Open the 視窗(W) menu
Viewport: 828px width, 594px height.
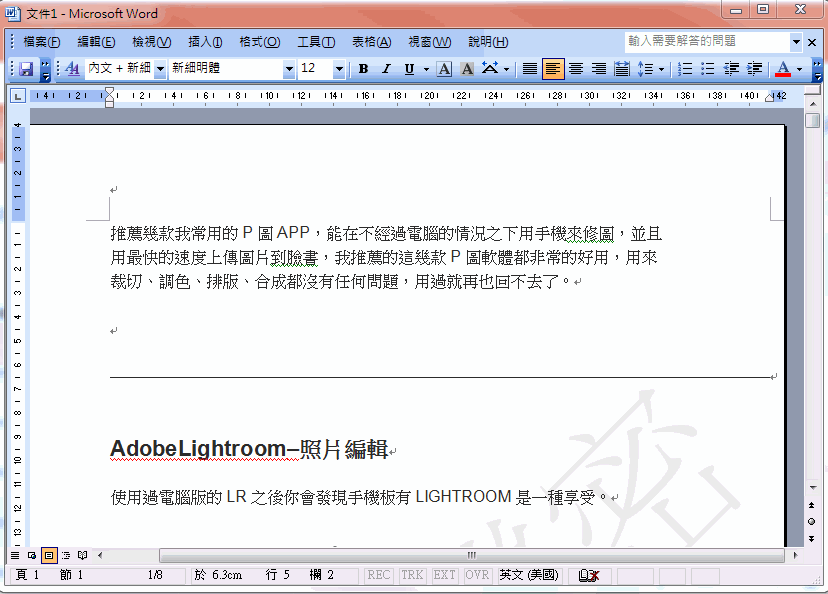tap(430, 42)
